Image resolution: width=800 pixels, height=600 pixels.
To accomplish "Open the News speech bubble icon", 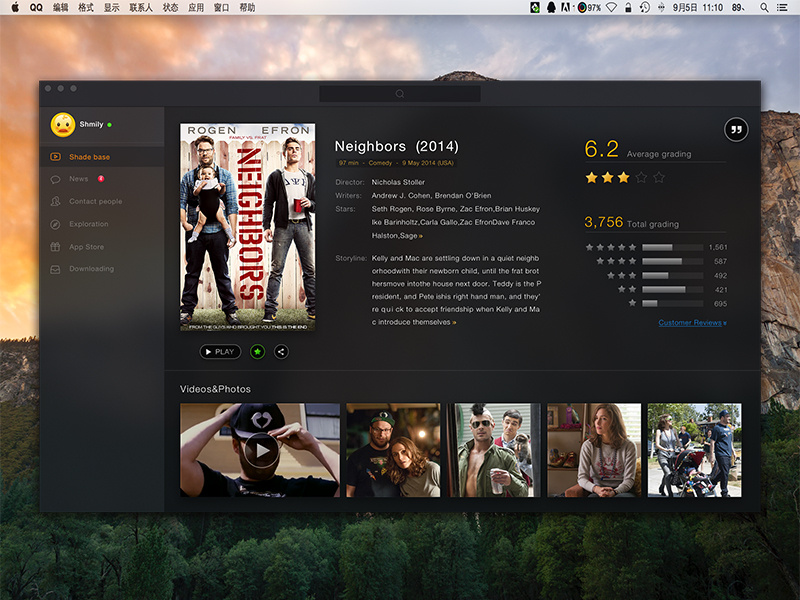I will 55,179.
